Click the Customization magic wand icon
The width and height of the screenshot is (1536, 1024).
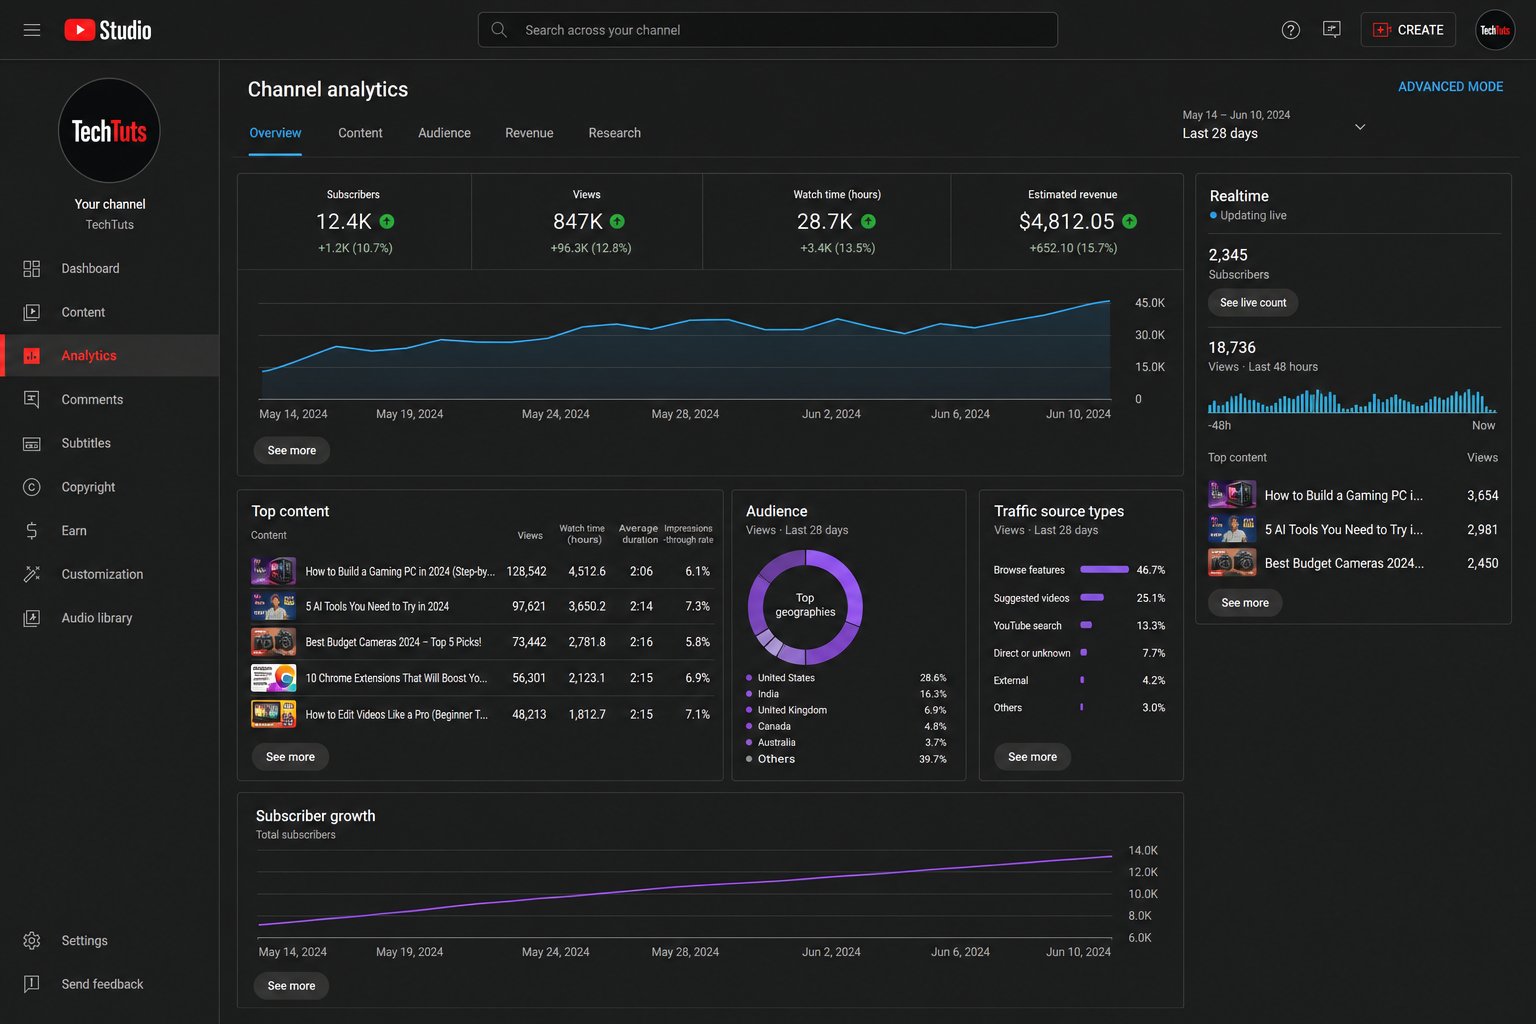[32, 574]
